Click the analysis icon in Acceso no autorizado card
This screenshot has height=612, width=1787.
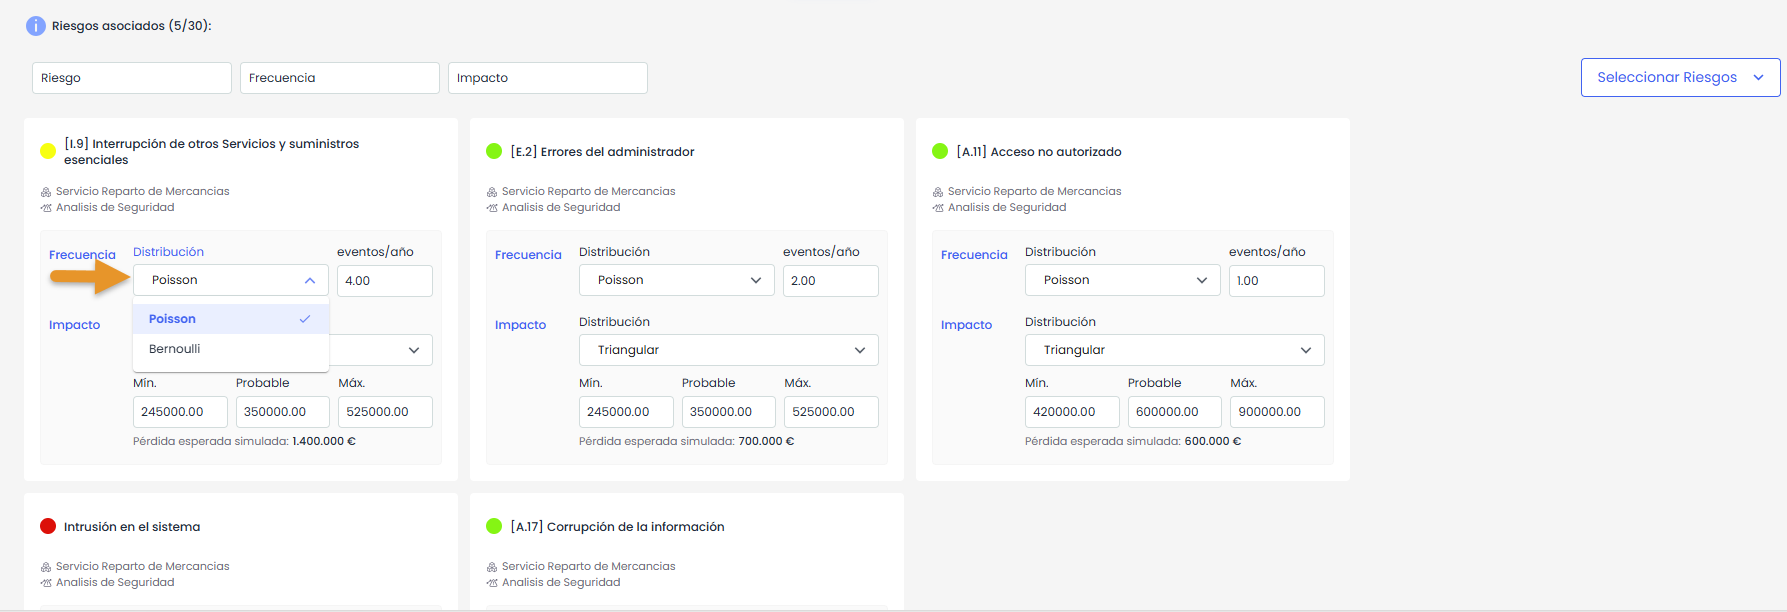(x=938, y=208)
